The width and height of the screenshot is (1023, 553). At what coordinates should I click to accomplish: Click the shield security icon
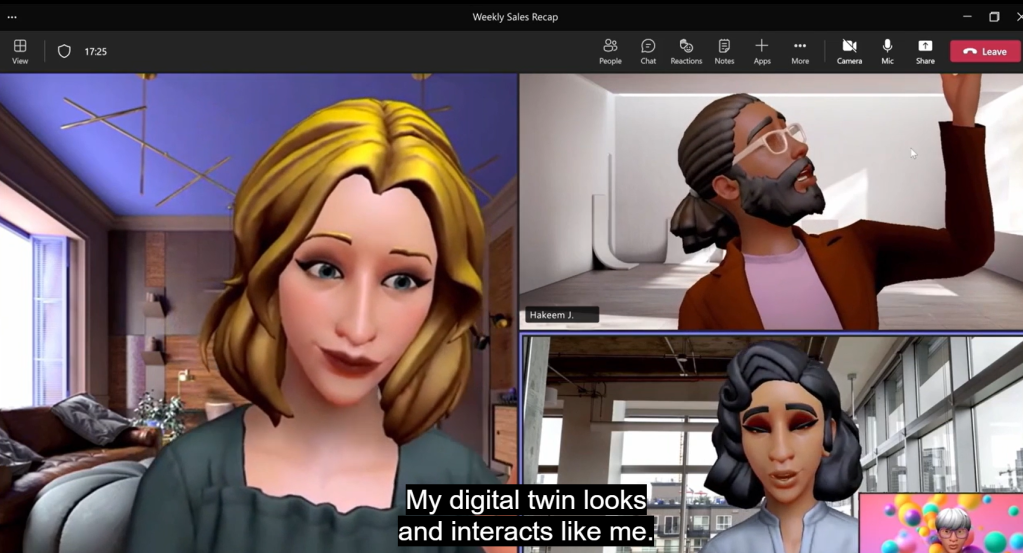[x=64, y=51]
